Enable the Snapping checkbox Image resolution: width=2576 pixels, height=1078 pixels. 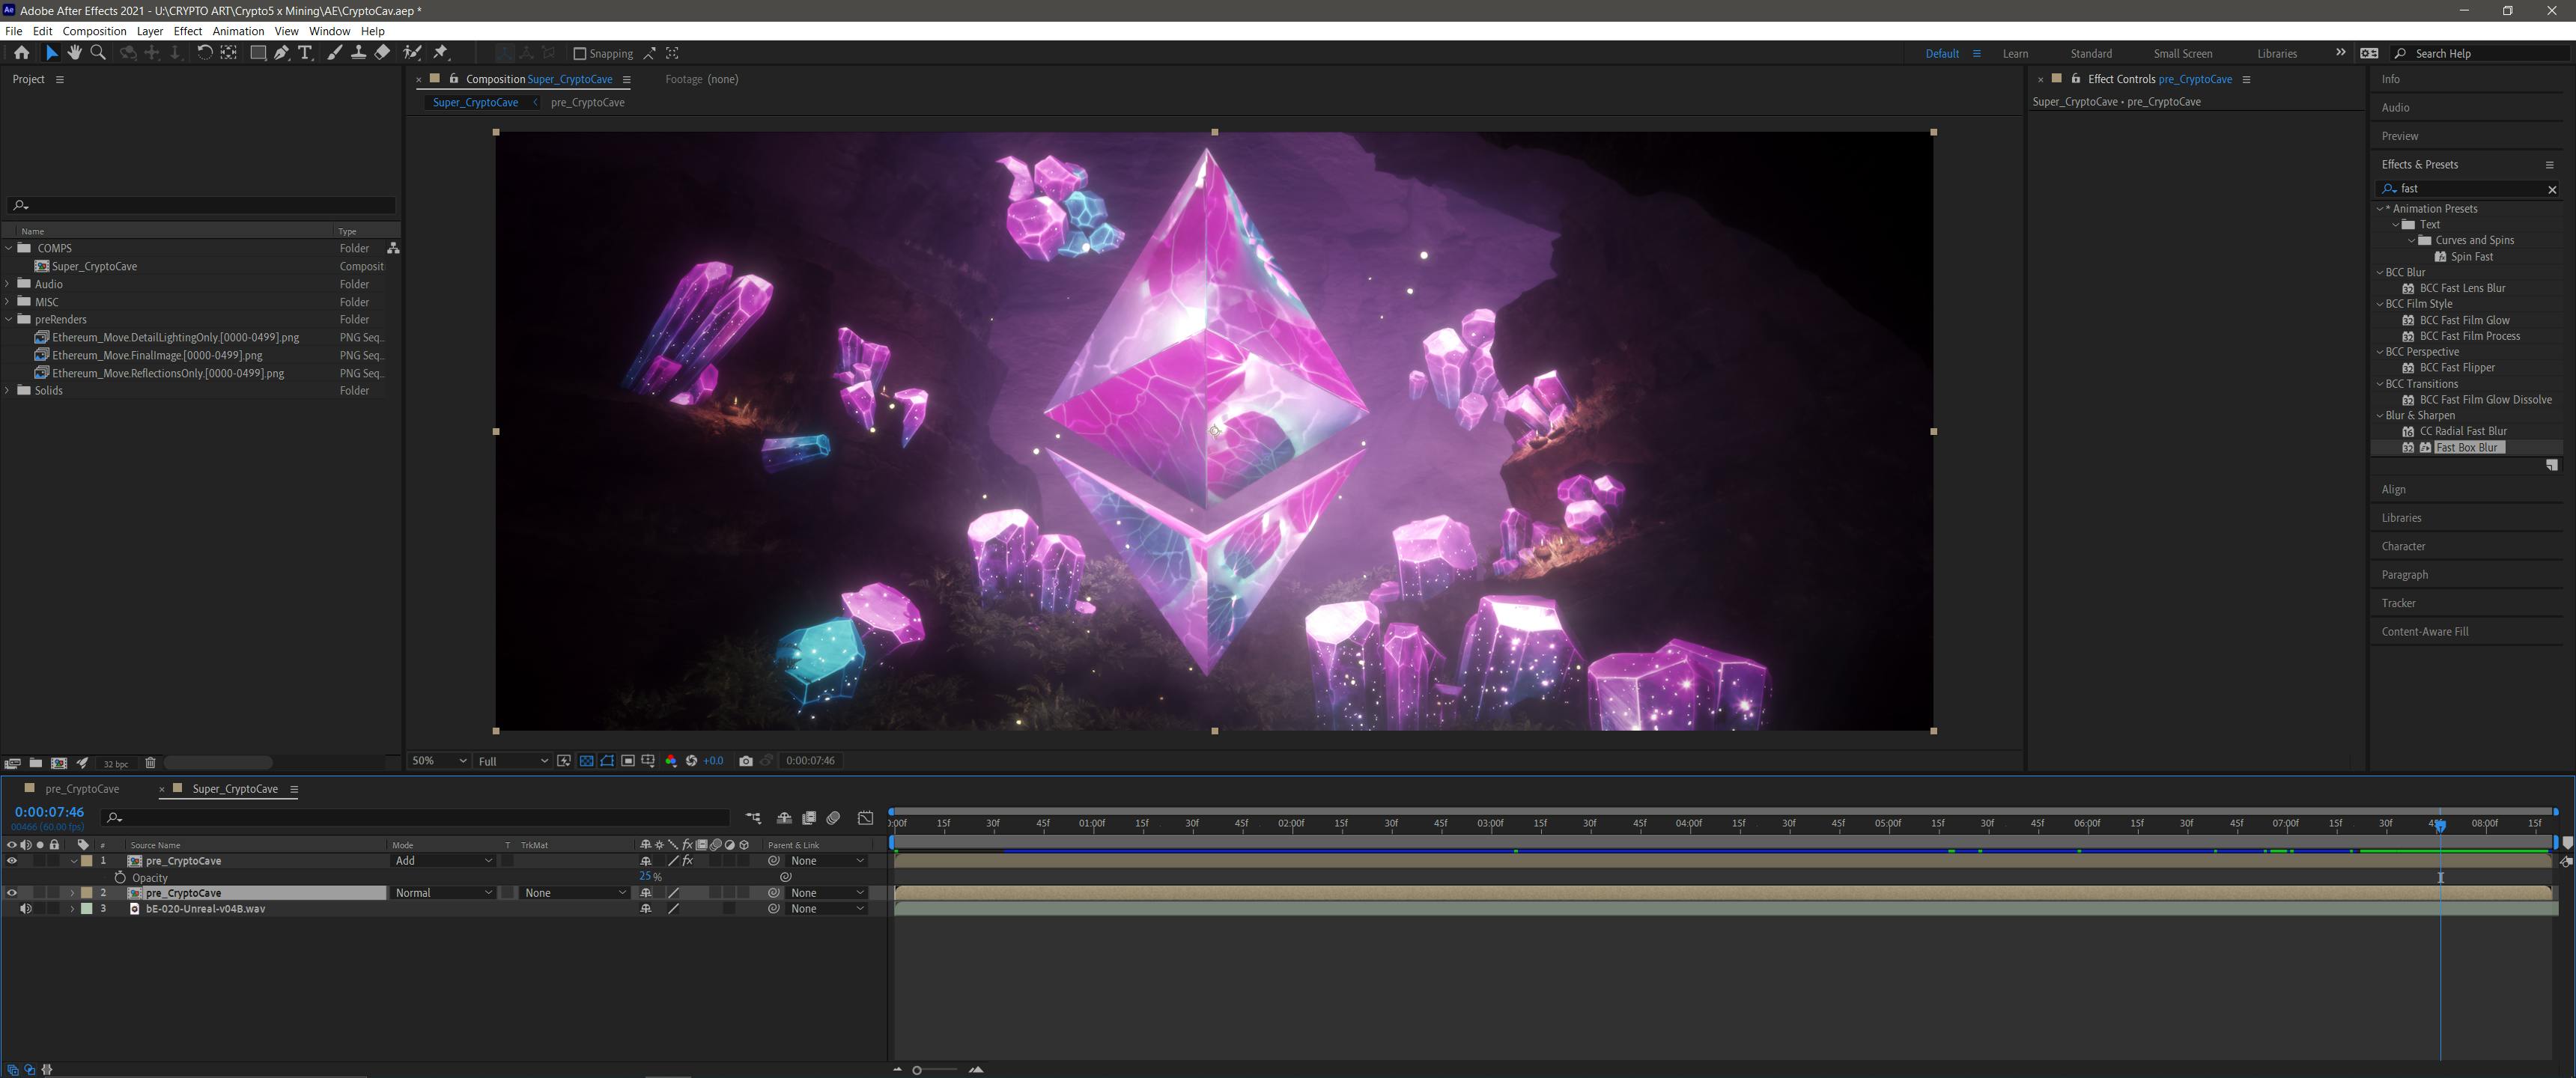click(x=579, y=54)
